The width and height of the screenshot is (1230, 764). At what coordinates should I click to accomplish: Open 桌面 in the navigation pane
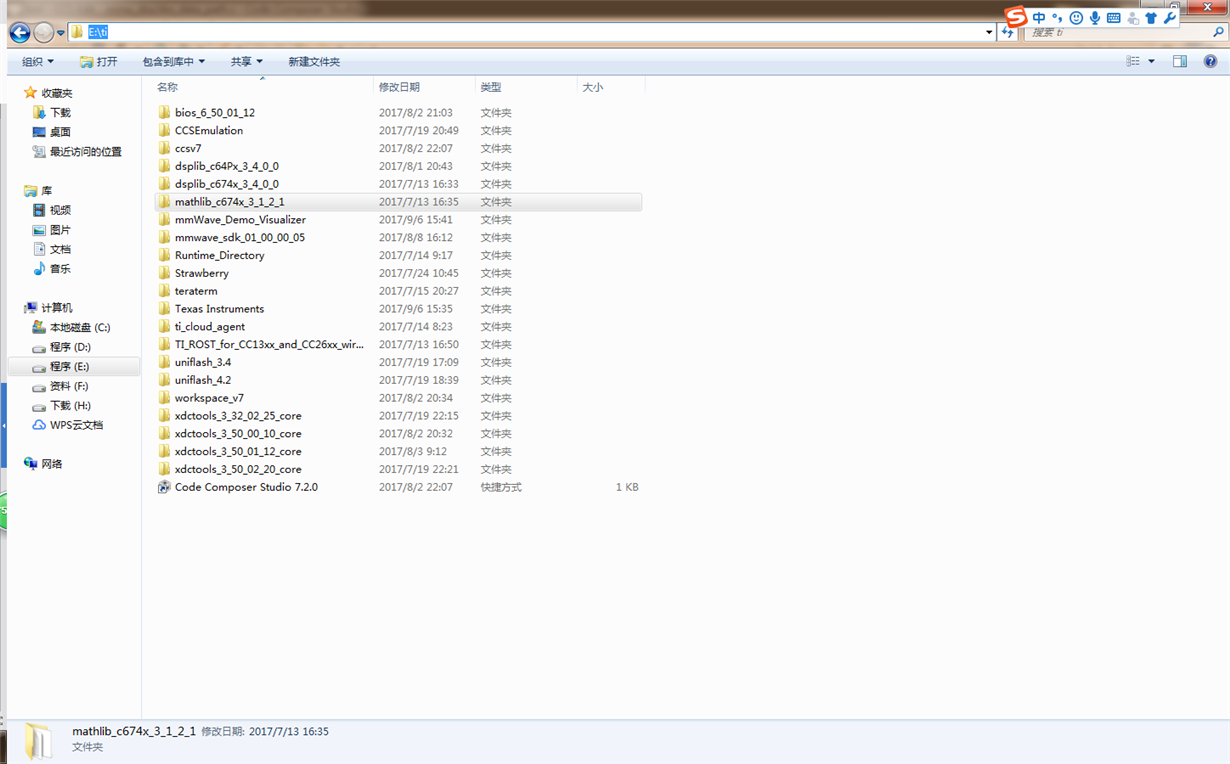click(x=61, y=132)
